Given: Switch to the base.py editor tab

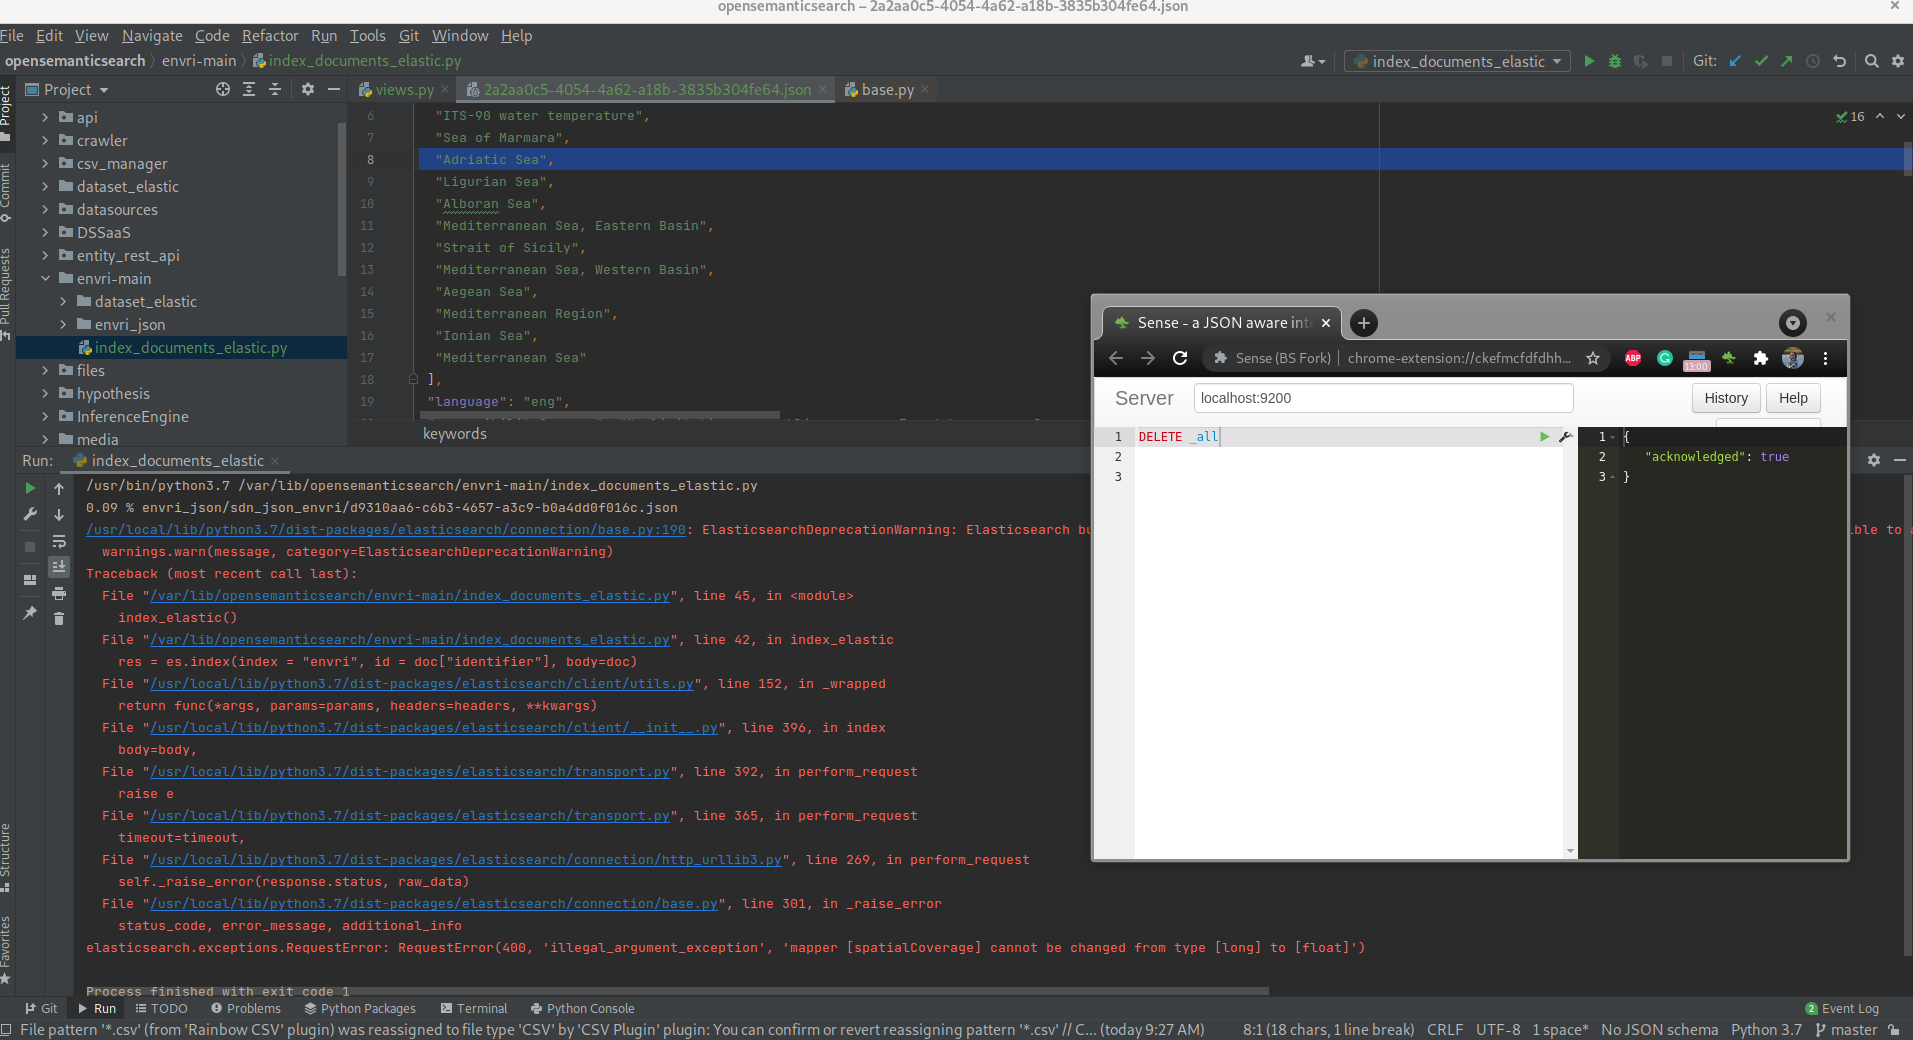Looking at the screenshot, I should point(887,90).
